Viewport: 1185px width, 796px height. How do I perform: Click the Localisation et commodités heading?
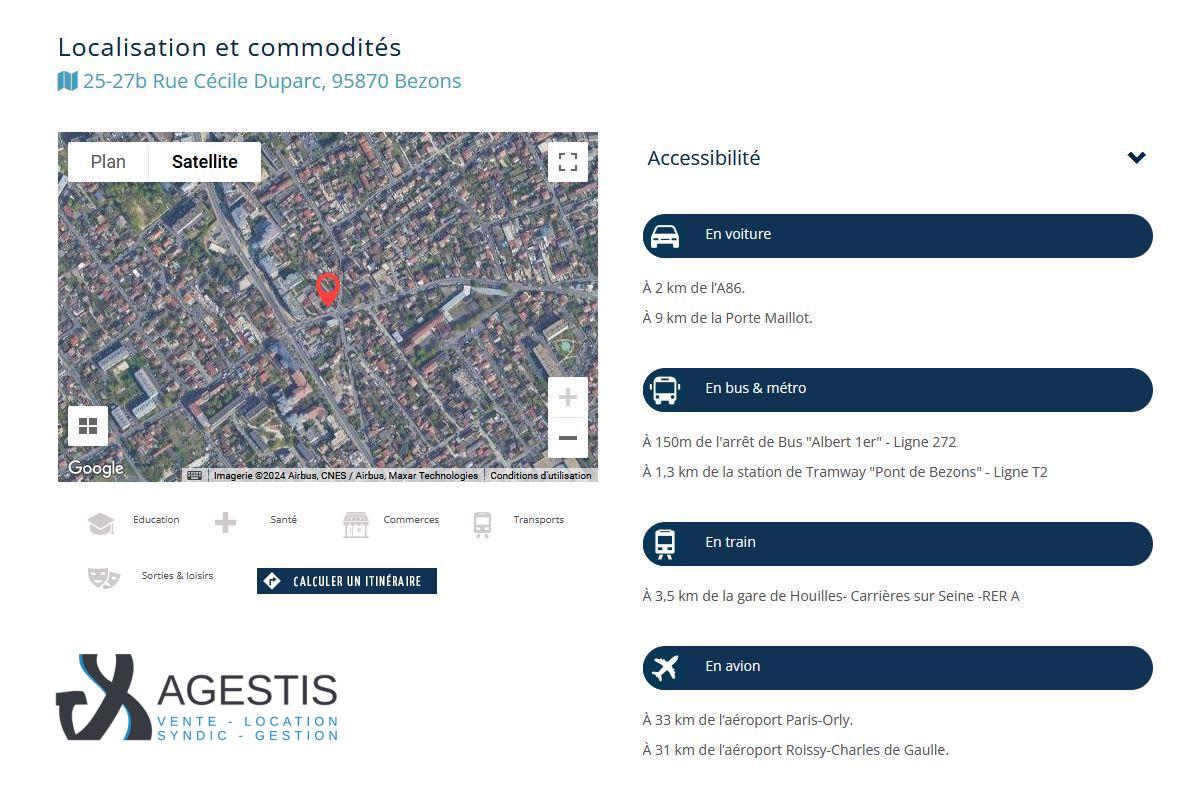point(230,47)
